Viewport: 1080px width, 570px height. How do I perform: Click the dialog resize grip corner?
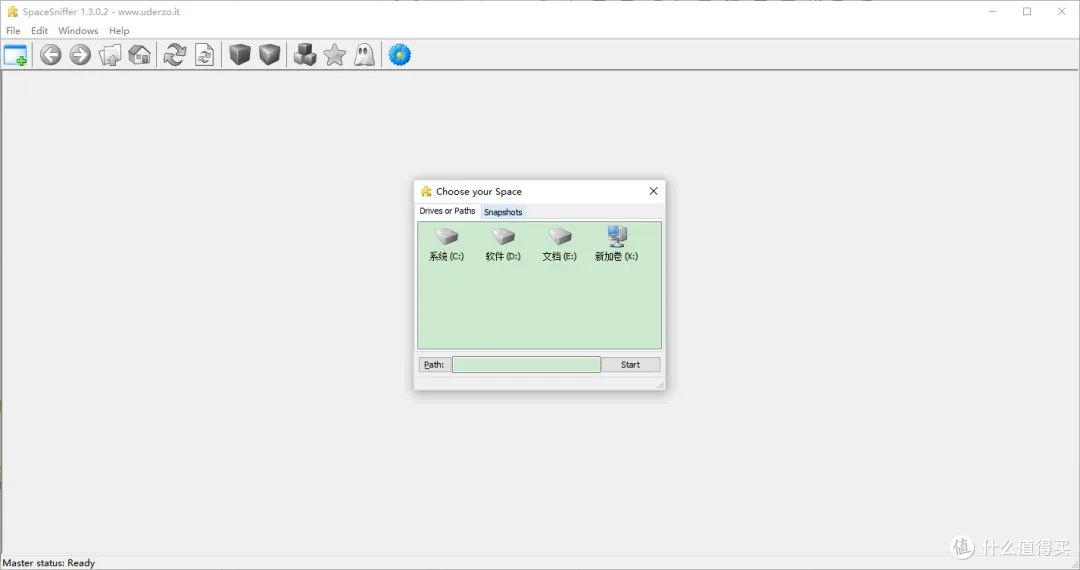(x=660, y=386)
